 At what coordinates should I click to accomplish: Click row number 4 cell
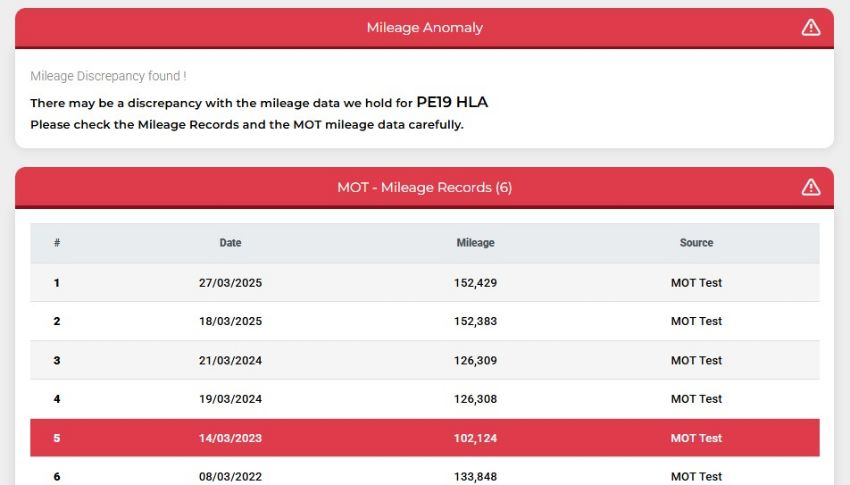tap(57, 399)
